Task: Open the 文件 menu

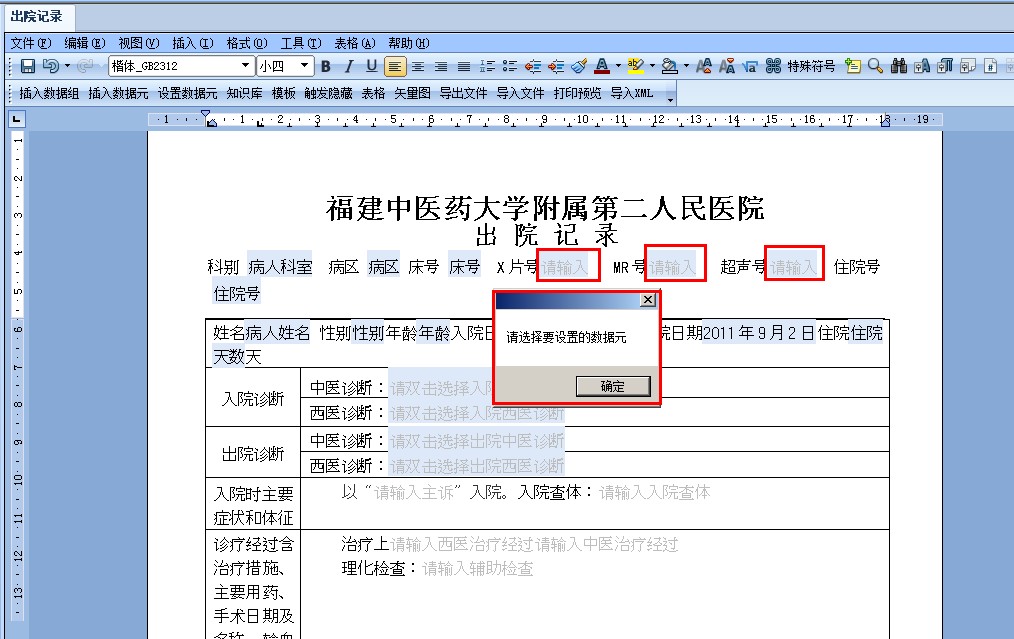Action: pos(30,43)
